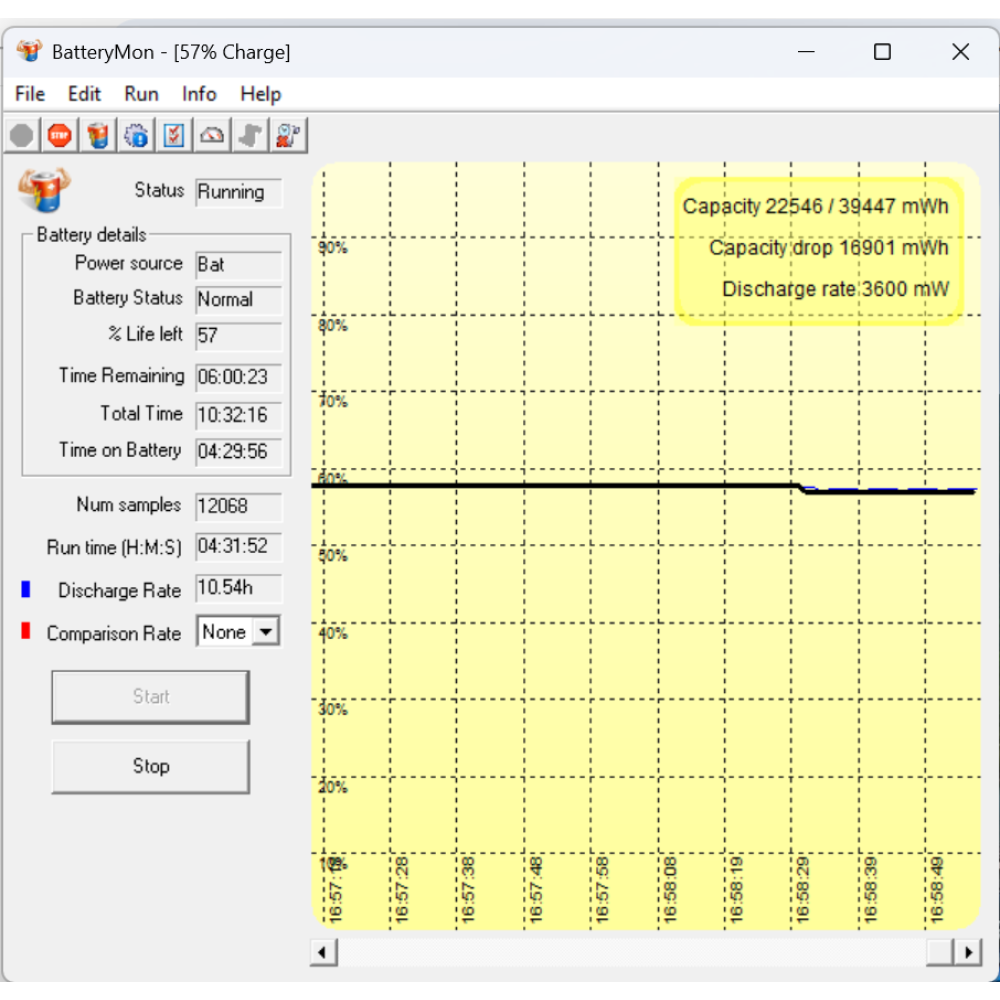Screen dimensions: 1000x1000
Task: Expand the Comparison Rate dropdown
Action: click(x=266, y=632)
